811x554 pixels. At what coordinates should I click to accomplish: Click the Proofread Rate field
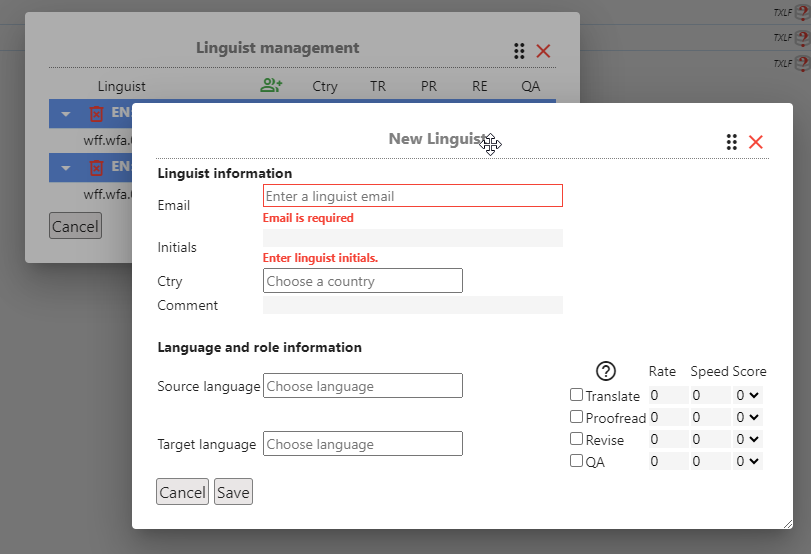point(668,417)
